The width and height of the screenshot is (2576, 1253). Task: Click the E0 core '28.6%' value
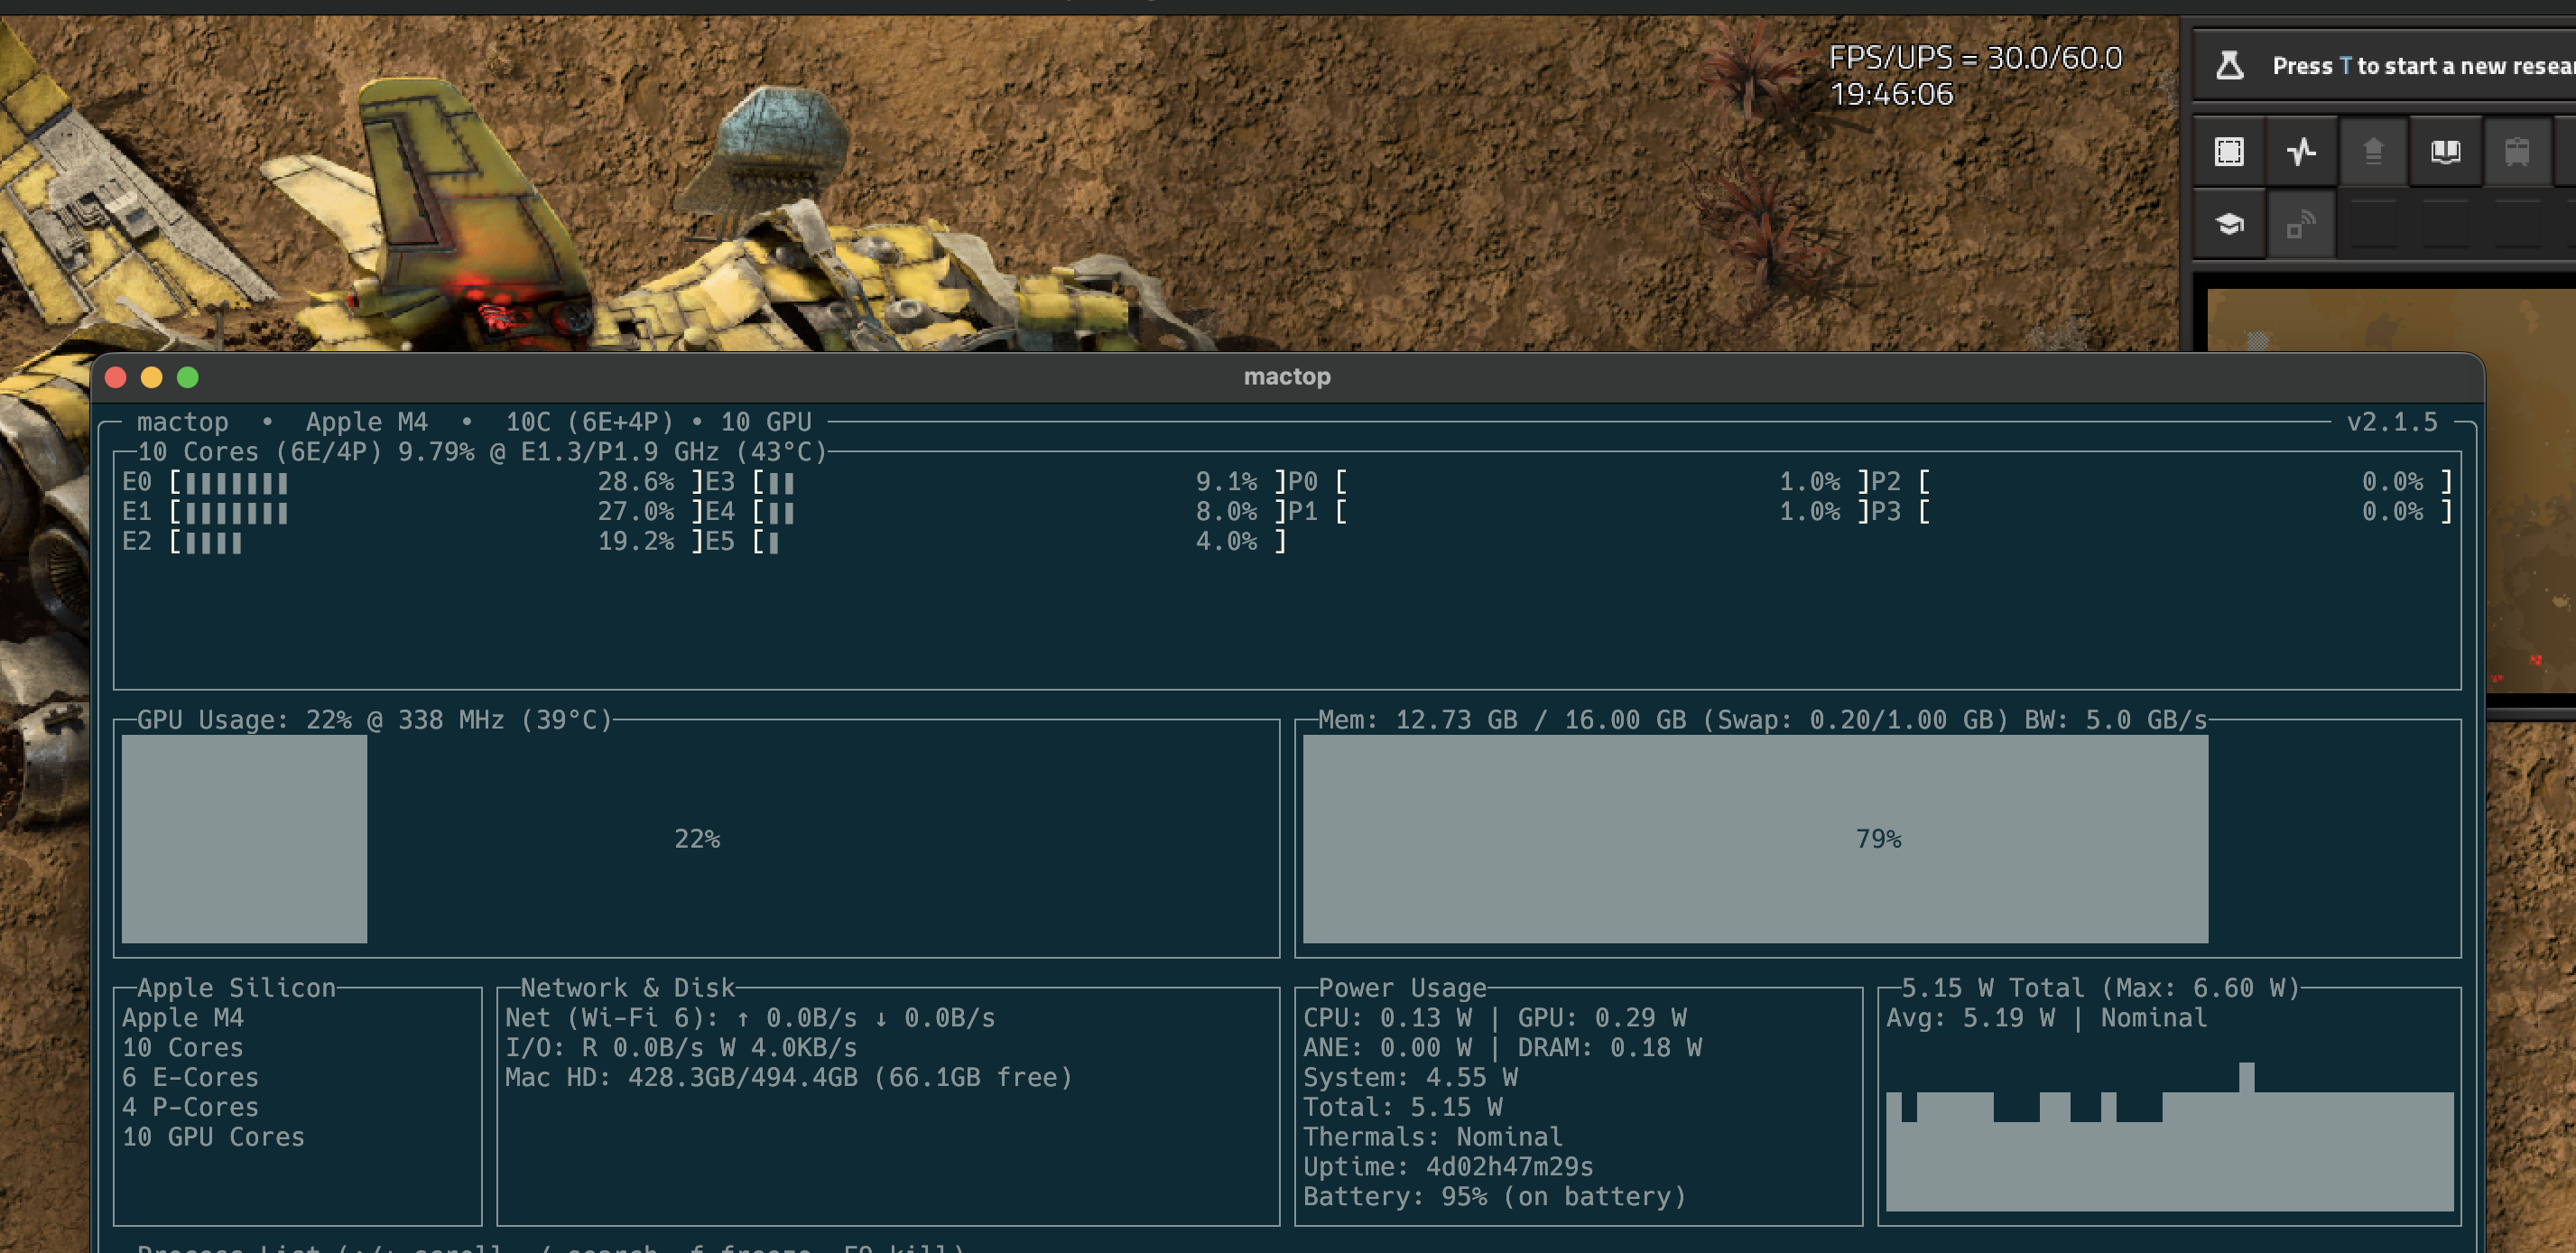tap(635, 482)
